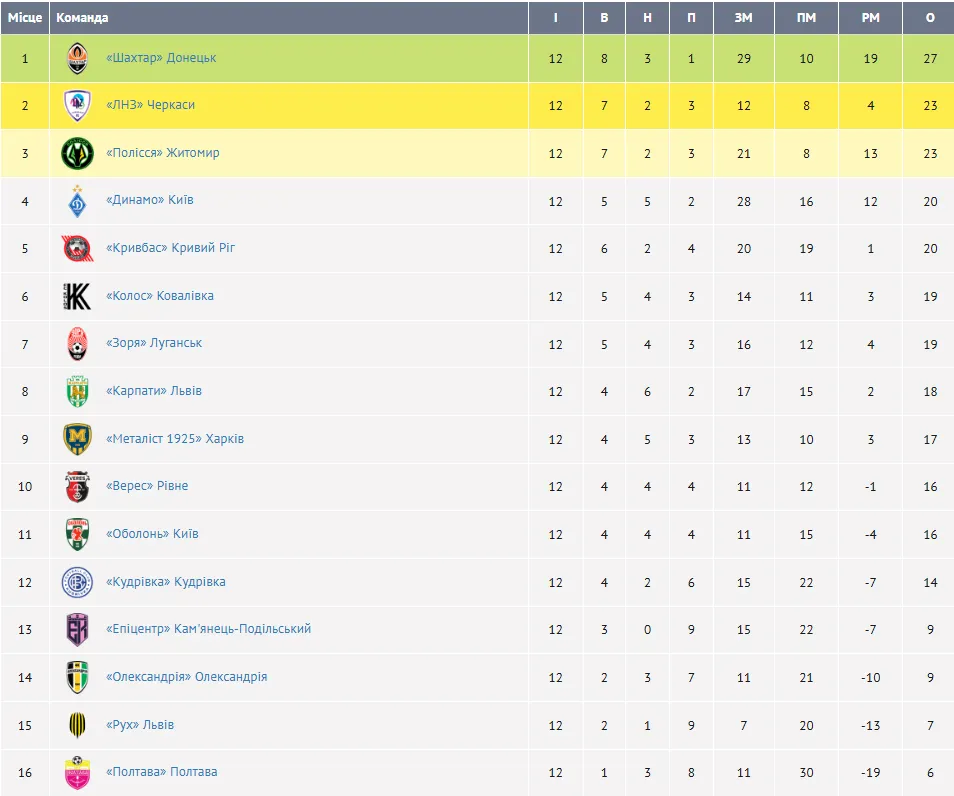This screenshot has height=796, width=954.
Task: Open the «Оболонь» Київ team link
Action: (152, 534)
